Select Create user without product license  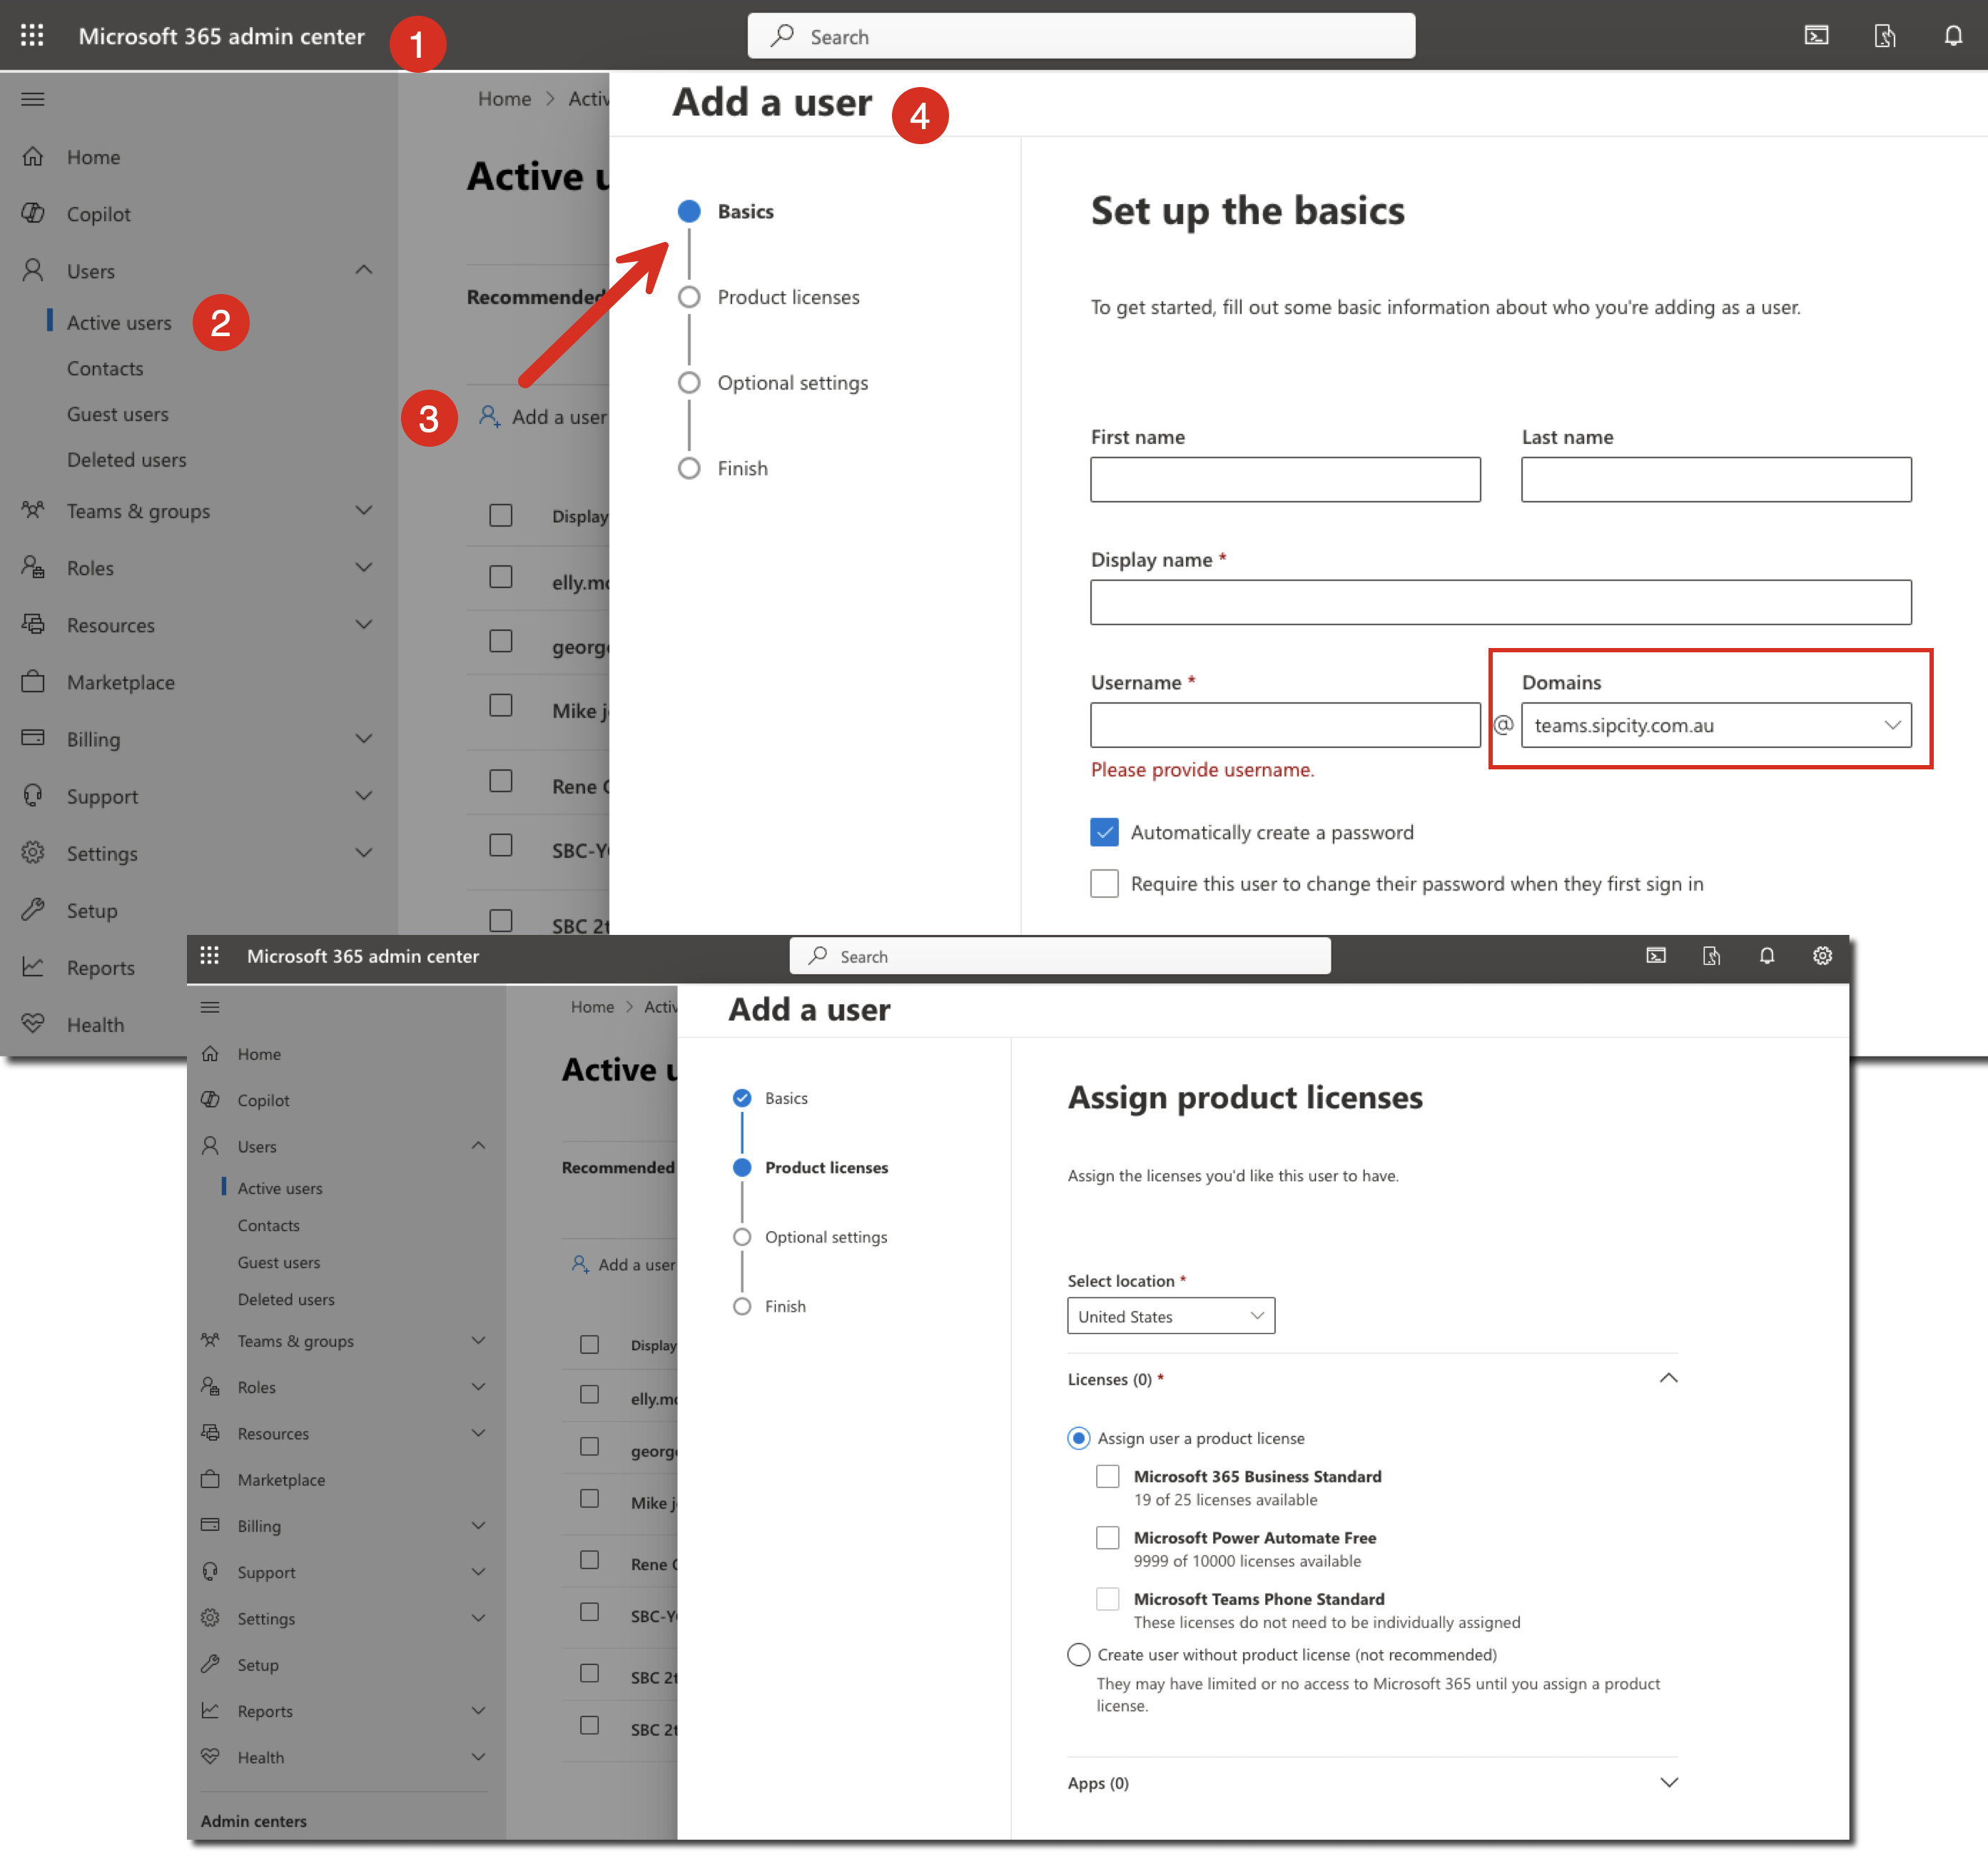pos(1078,1655)
